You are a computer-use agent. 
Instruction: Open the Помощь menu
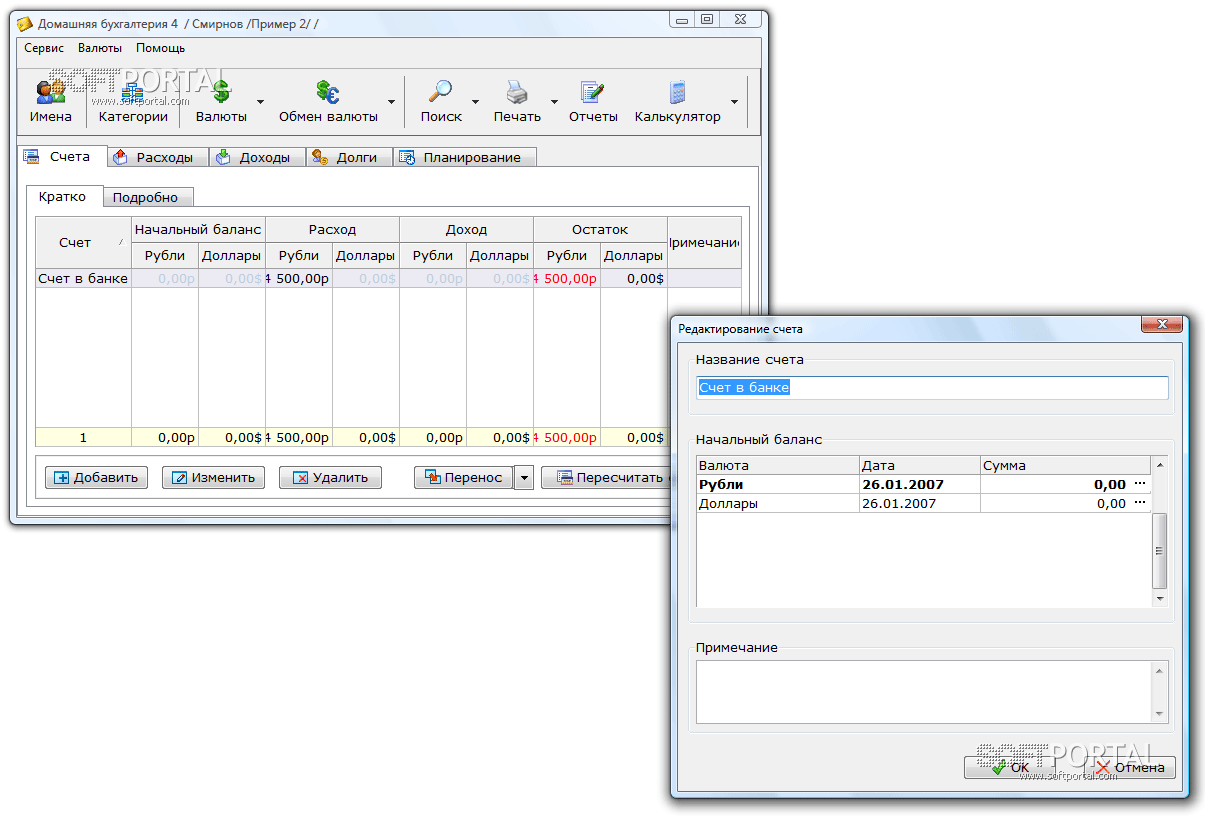click(161, 48)
